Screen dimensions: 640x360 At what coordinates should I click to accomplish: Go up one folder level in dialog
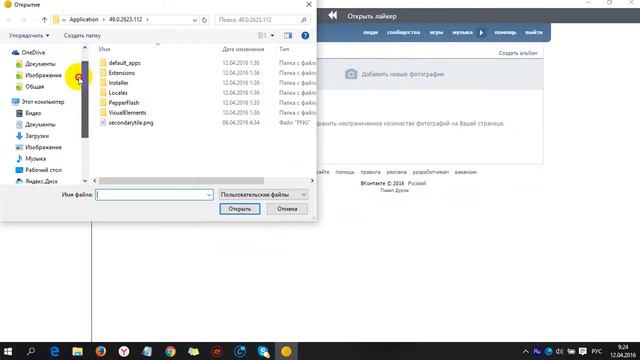44,20
